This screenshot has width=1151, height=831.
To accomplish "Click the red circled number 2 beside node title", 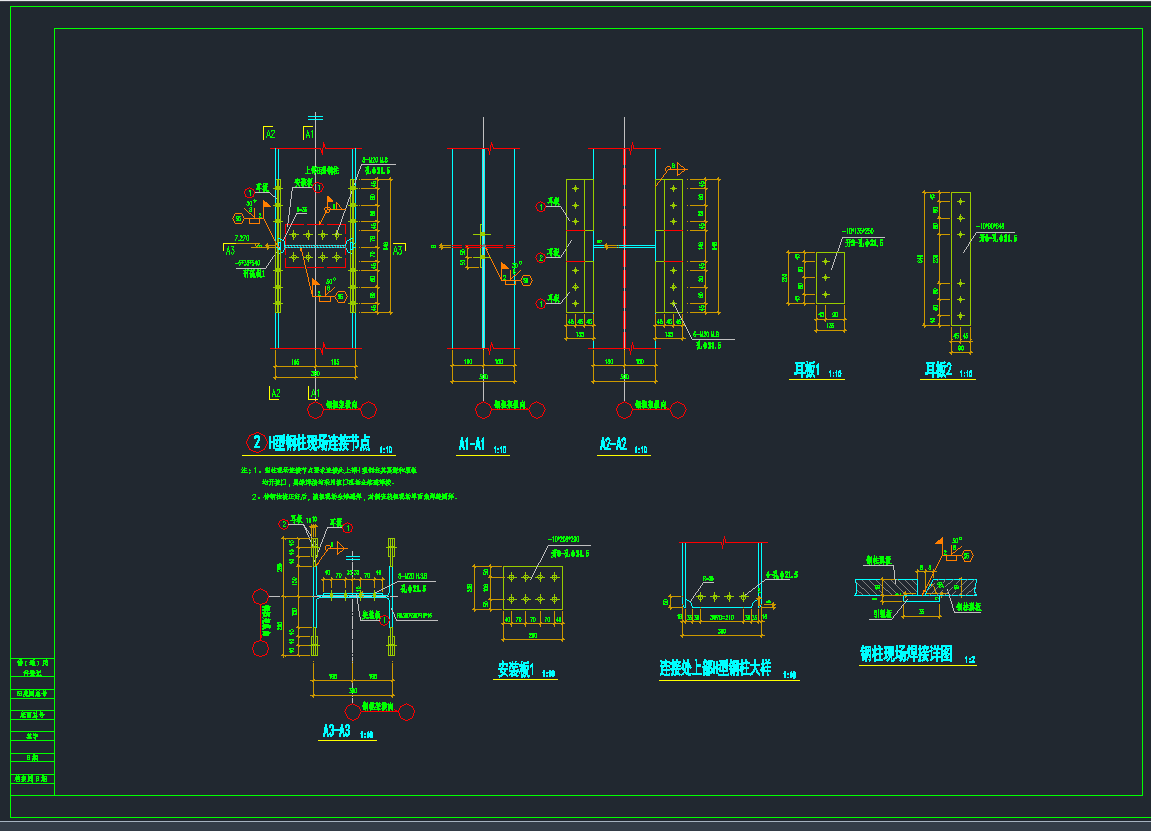I will [x=256, y=442].
